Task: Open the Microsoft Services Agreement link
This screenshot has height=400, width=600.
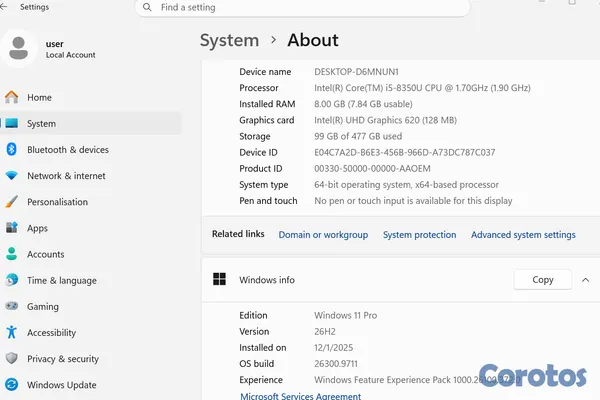Action: (x=300, y=396)
